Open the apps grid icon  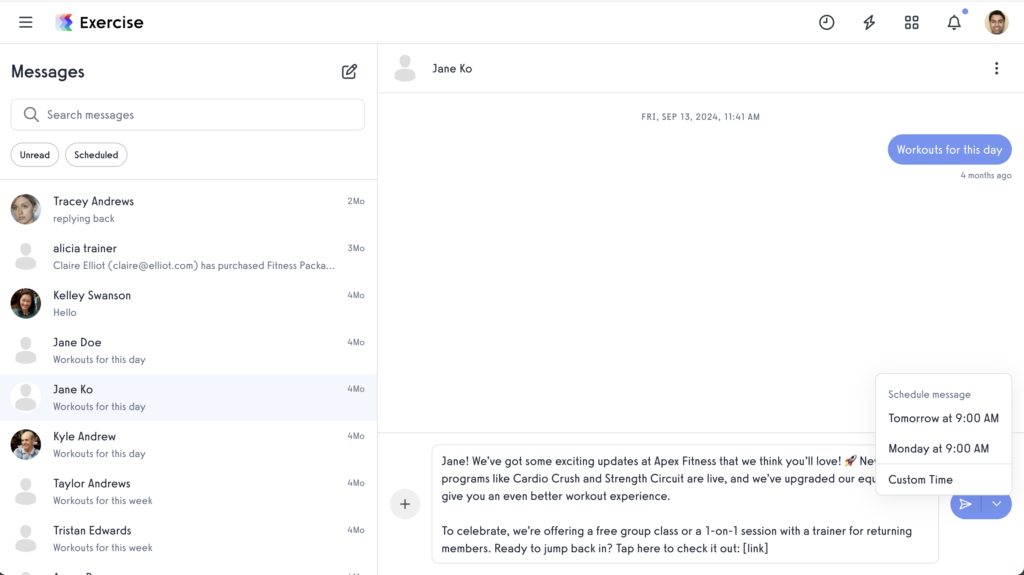tap(911, 22)
